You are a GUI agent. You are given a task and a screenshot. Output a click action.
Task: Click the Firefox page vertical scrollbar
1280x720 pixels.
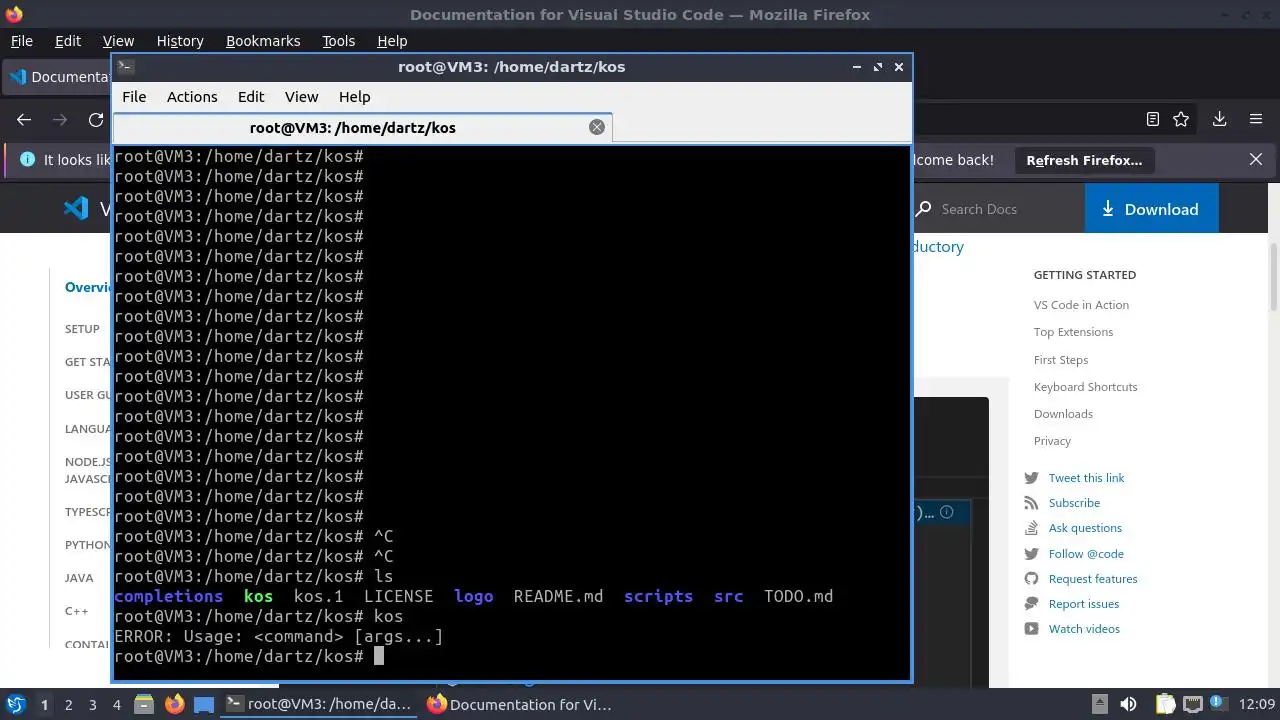(1273, 276)
